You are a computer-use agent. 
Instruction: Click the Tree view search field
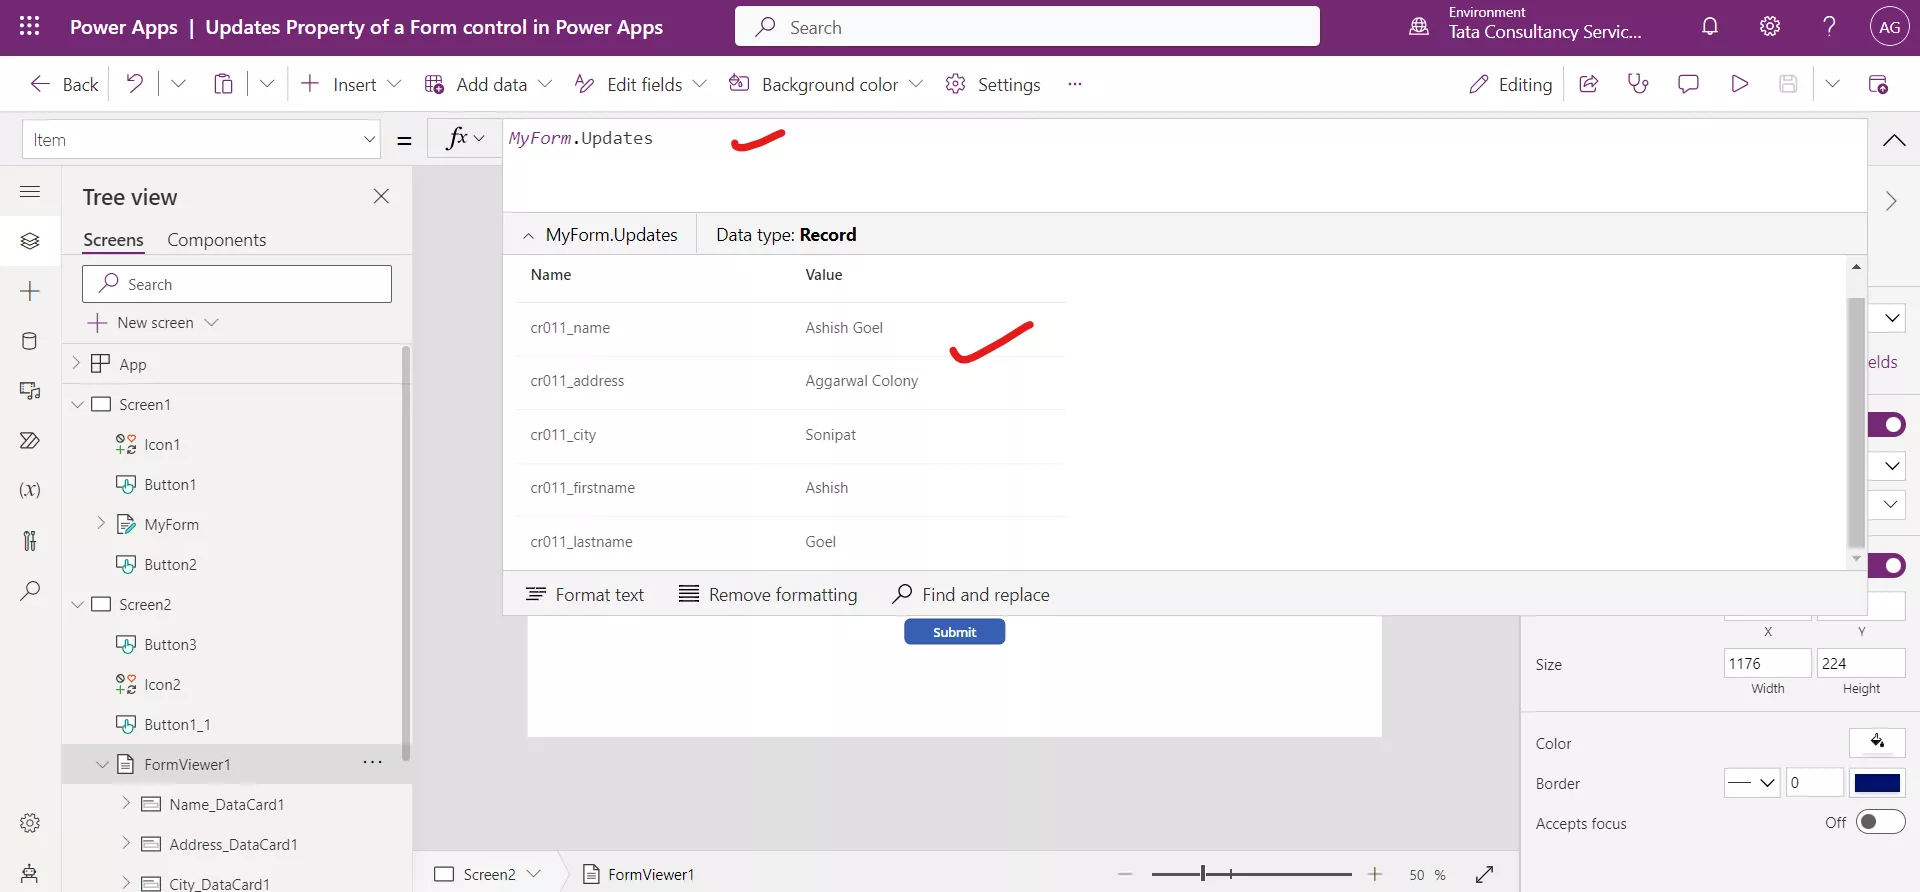237,284
